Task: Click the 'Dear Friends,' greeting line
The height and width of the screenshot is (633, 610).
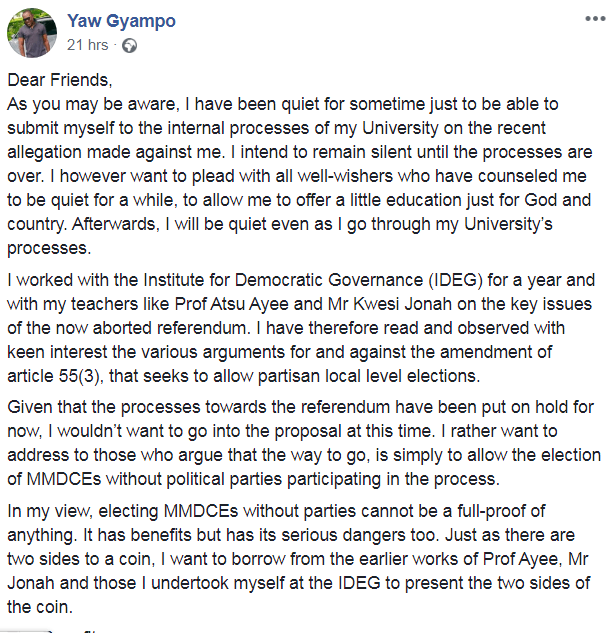Action: pyautogui.click(x=60, y=80)
